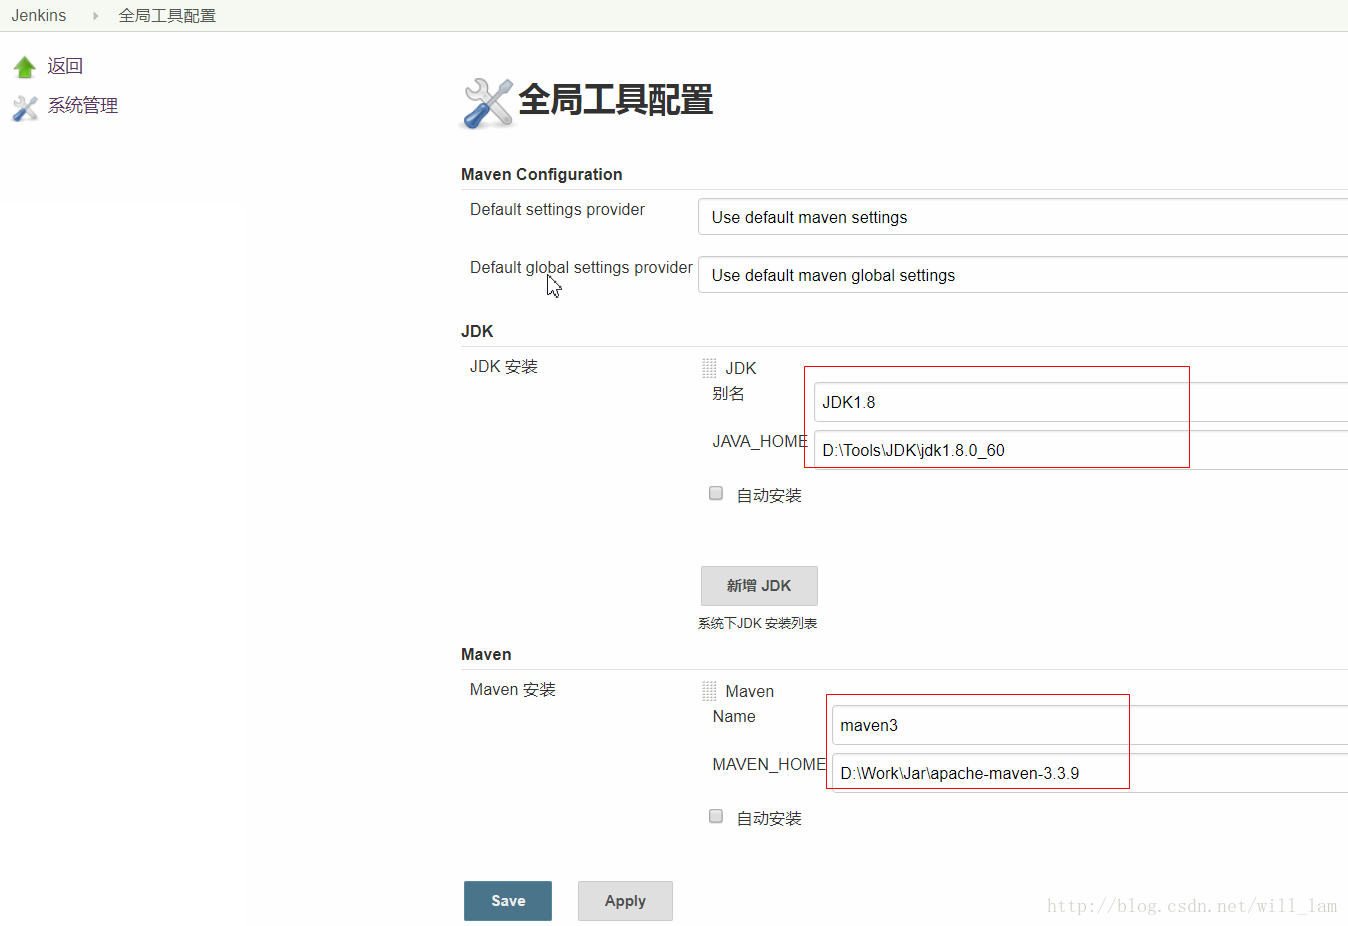Open 系统管理 link in sidebar
The height and width of the screenshot is (926, 1348).
(83, 106)
